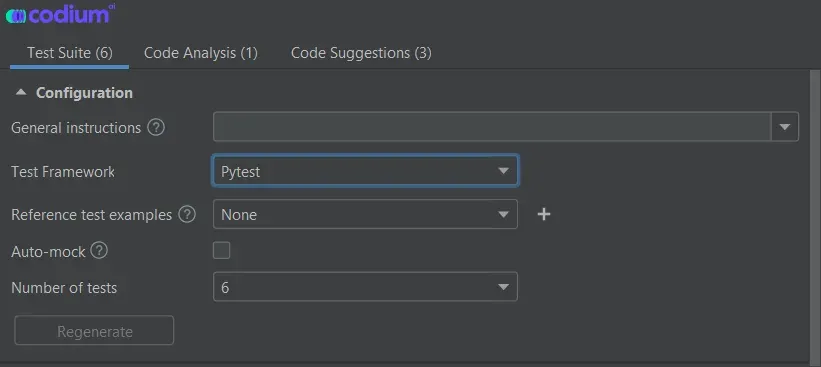Click Reference test examples help icon

[187, 214]
